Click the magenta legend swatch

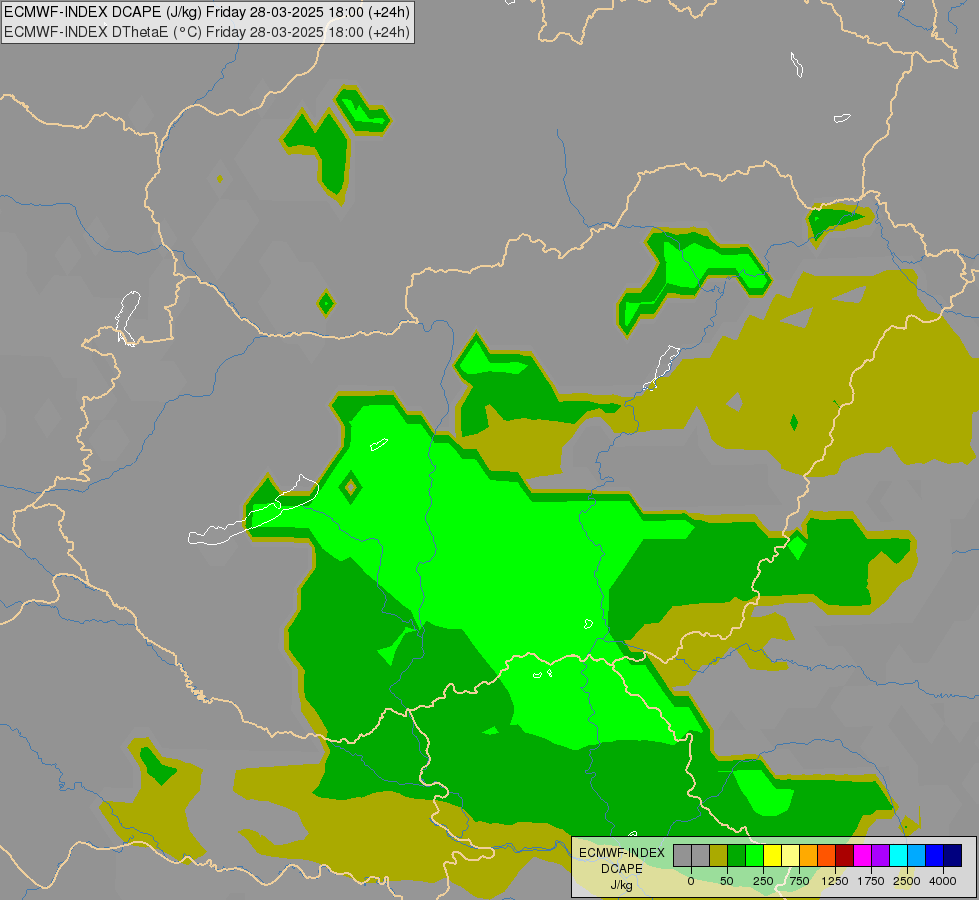pyautogui.click(x=863, y=855)
